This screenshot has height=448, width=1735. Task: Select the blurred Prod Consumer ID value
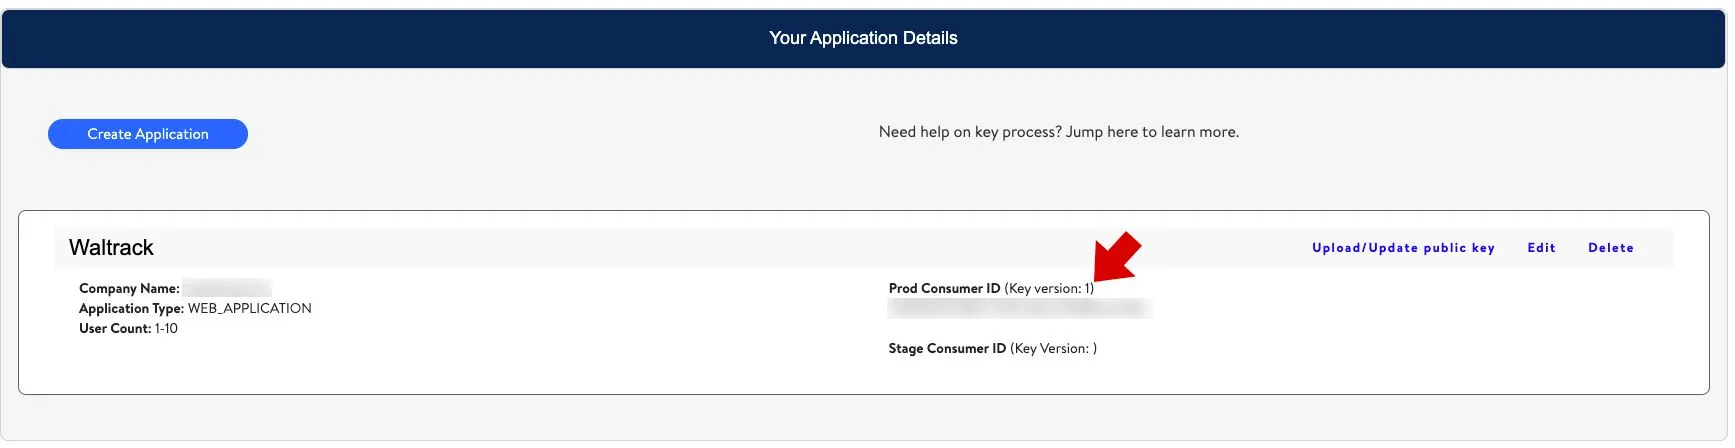[1020, 309]
